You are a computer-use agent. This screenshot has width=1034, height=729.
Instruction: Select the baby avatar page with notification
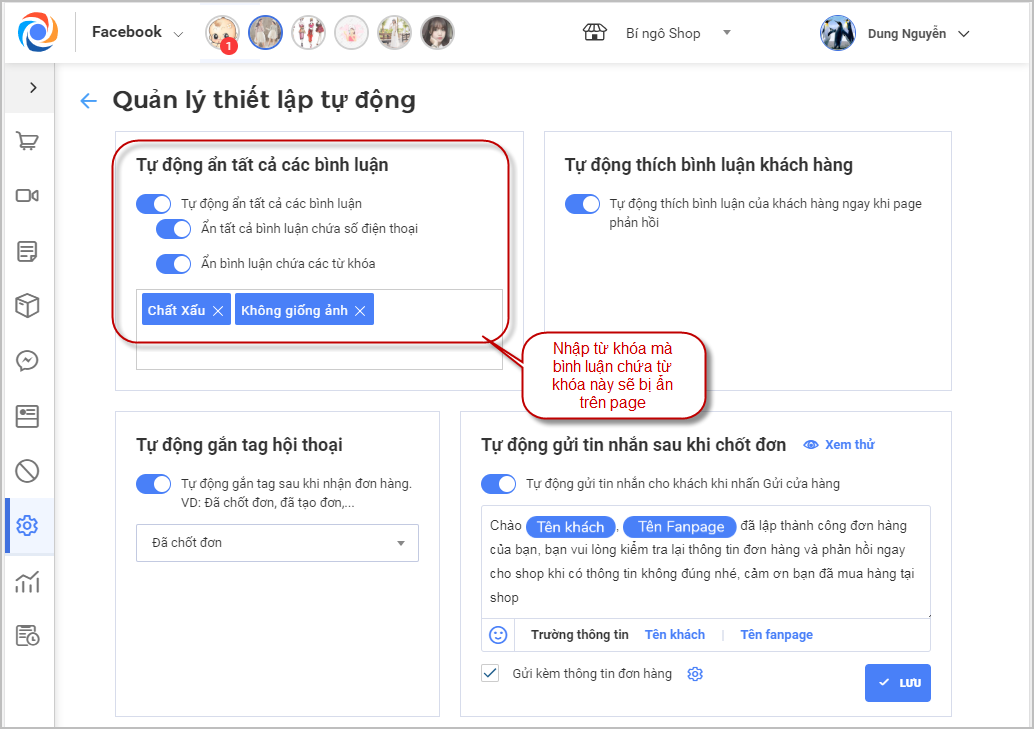point(222,32)
